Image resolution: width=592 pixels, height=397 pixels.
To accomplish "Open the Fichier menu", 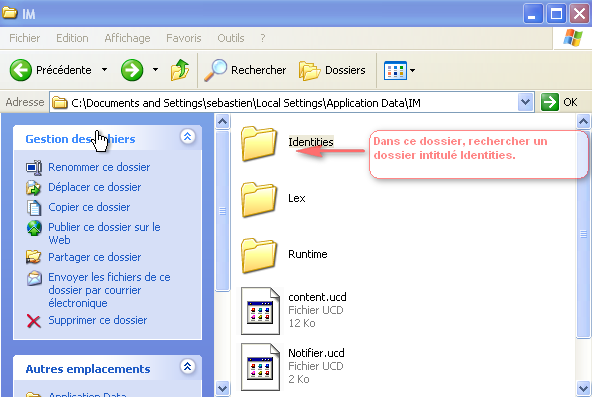I will point(25,38).
